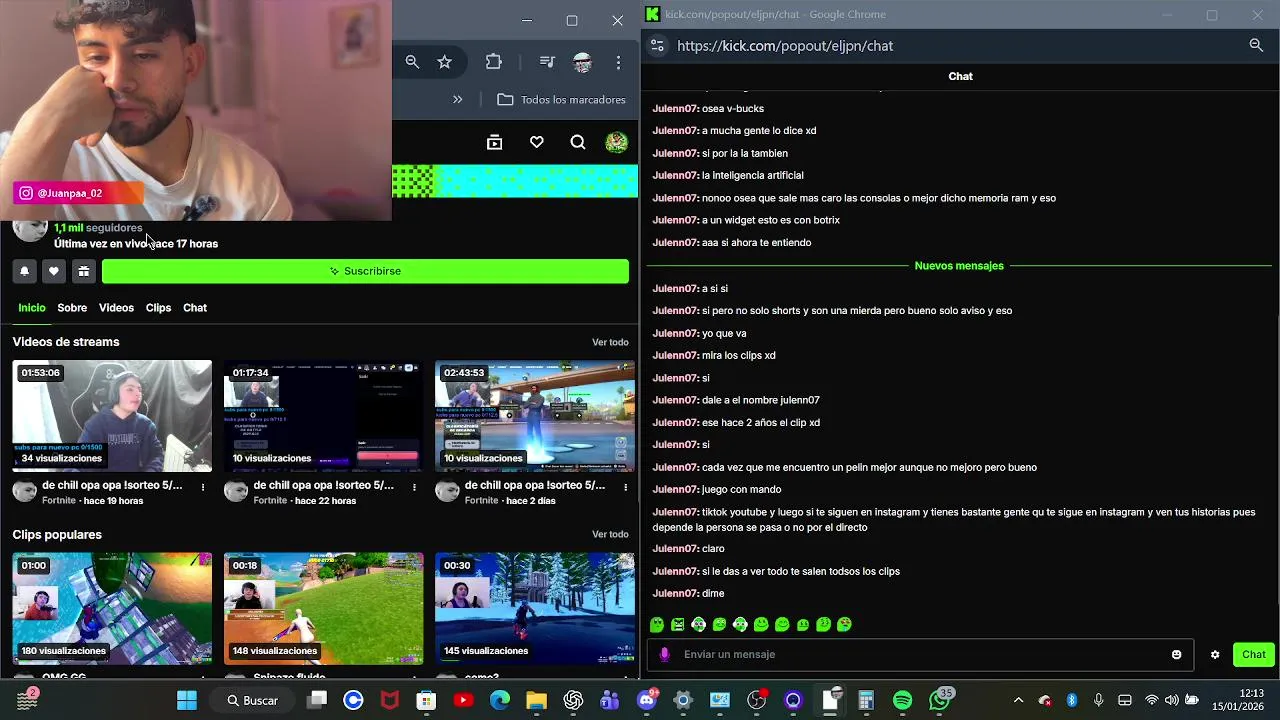The height and width of the screenshot is (720, 1280).
Task: Open the 01:17:34 stream video thumbnail
Action: tap(323, 416)
